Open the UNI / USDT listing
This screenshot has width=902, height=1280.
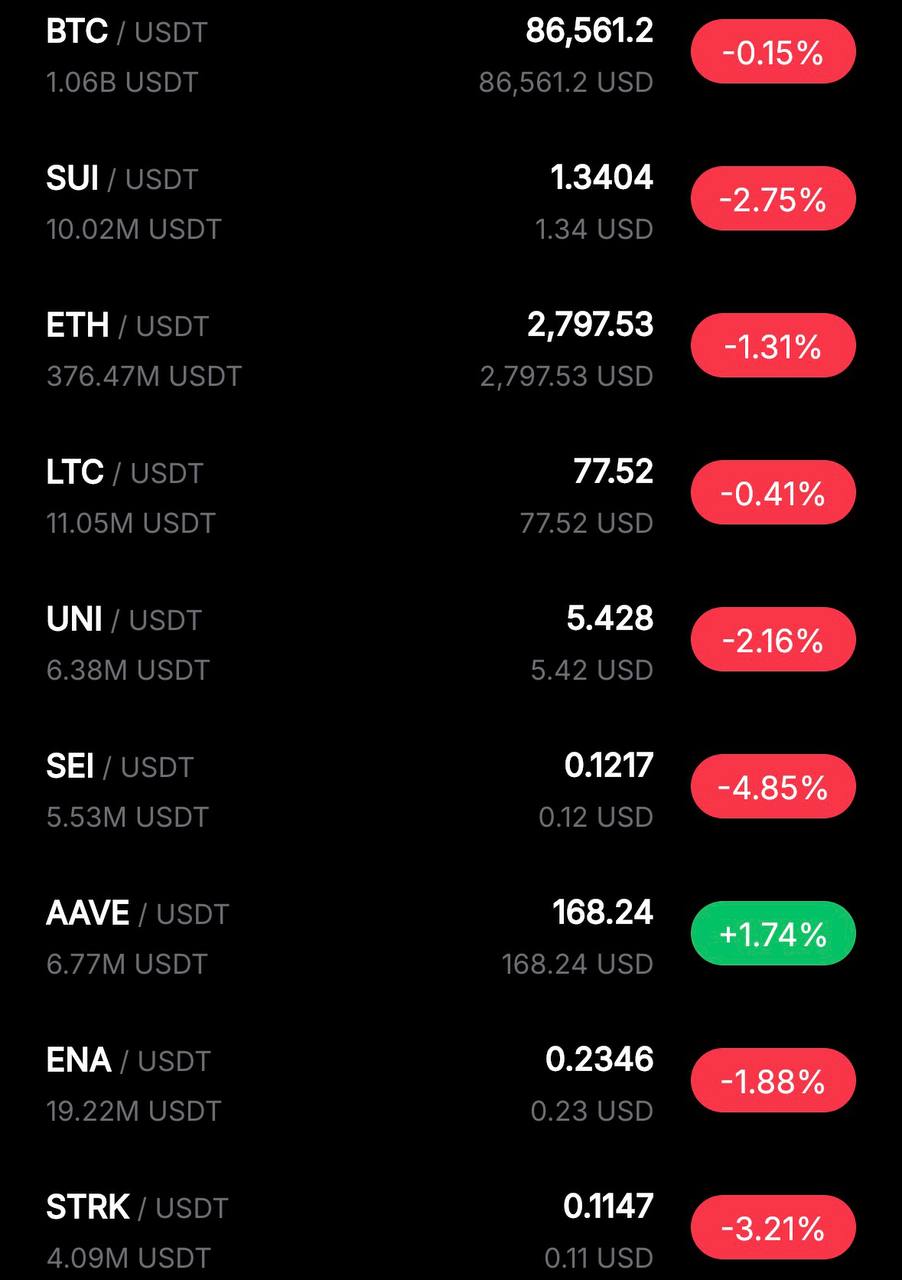tap(123, 620)
